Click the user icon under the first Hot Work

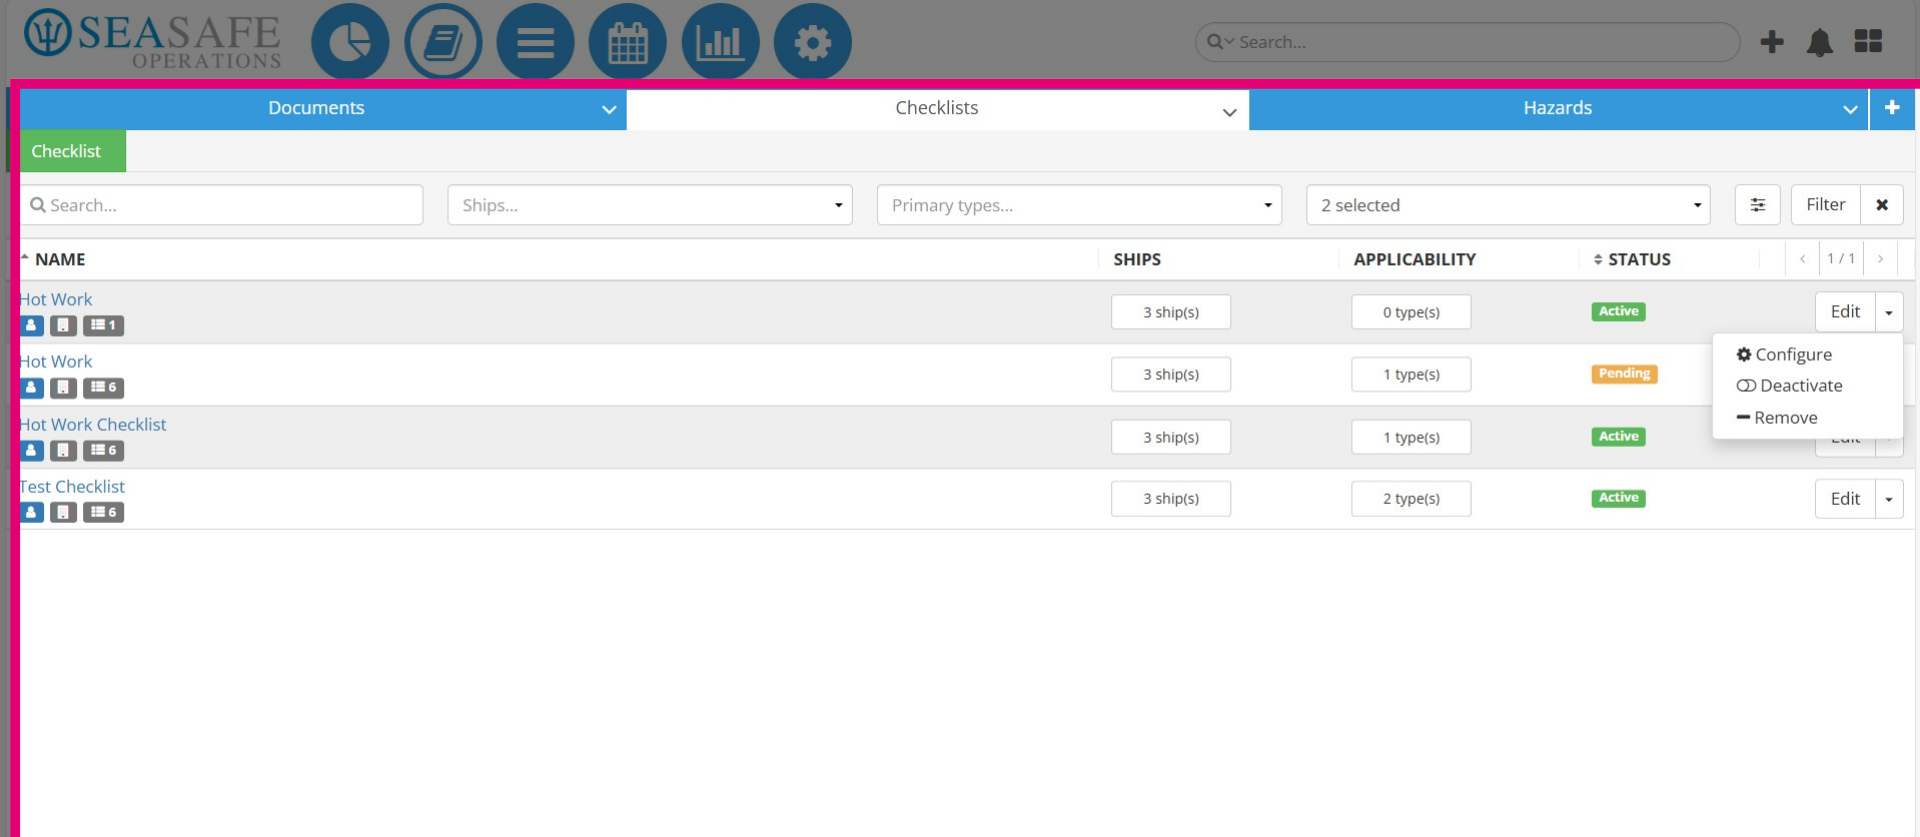click(31, 325)
